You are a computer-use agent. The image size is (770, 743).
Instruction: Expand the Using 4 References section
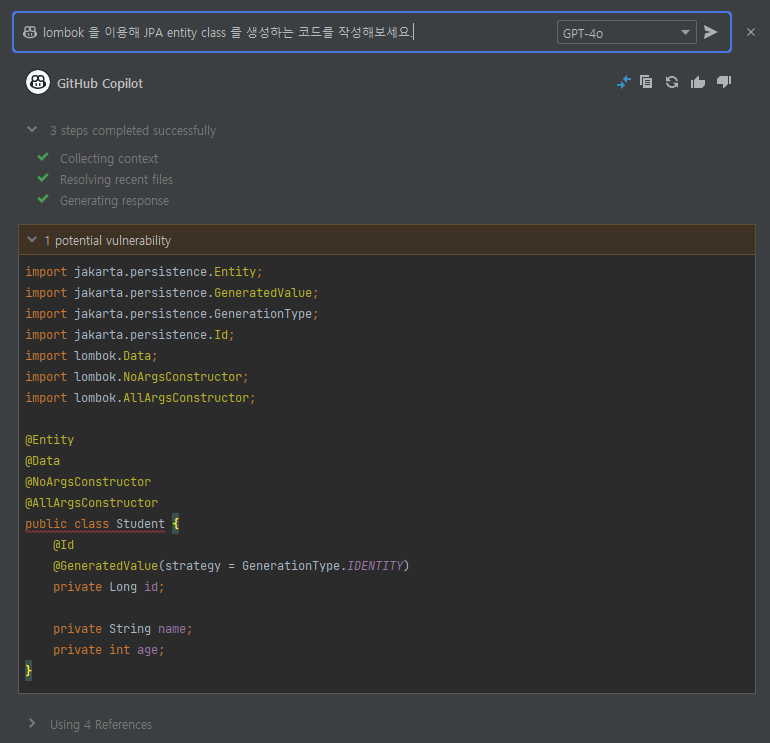coord(32,723)
